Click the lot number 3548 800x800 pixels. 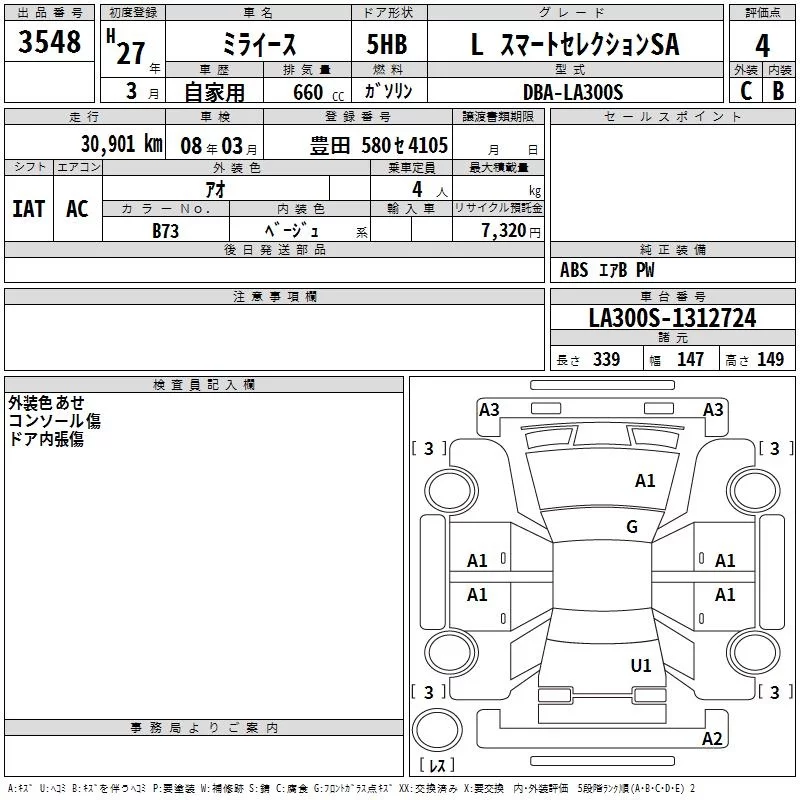click(49, 42)
